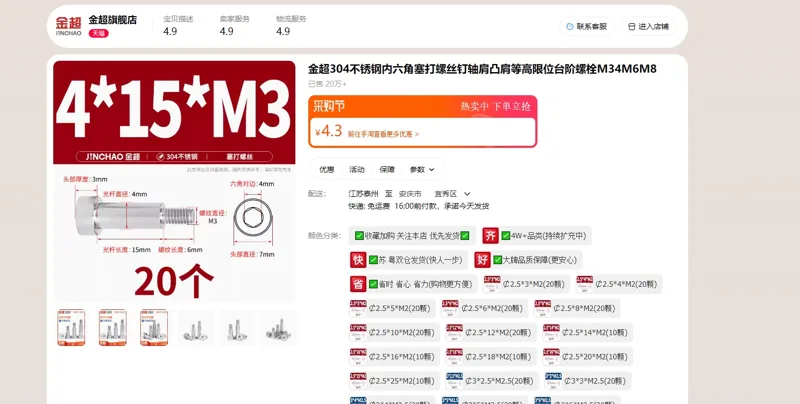Choose variant ∅2.5*3*M2(20颗)
Image resolution: width=800 pixels, height=404 pixels.
pos(527,284)
